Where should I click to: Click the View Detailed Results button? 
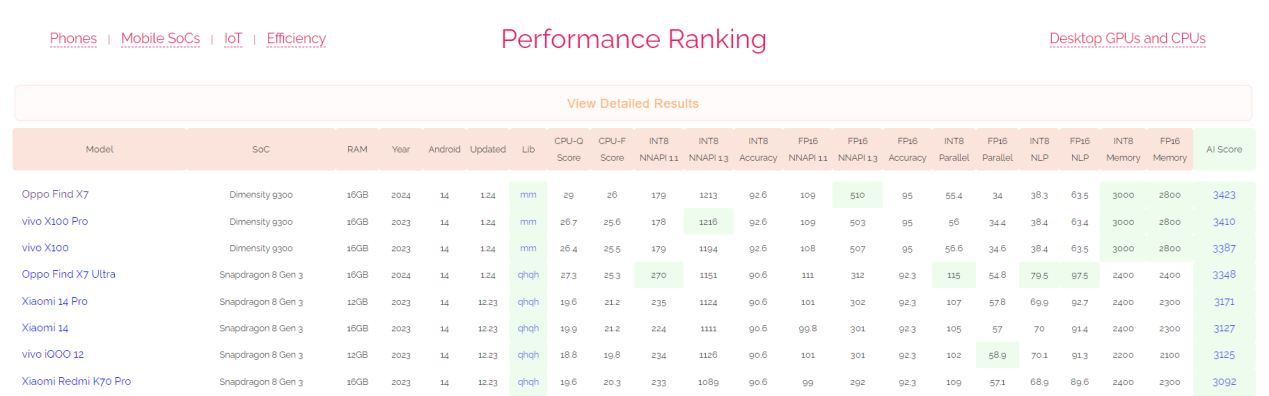633,103
